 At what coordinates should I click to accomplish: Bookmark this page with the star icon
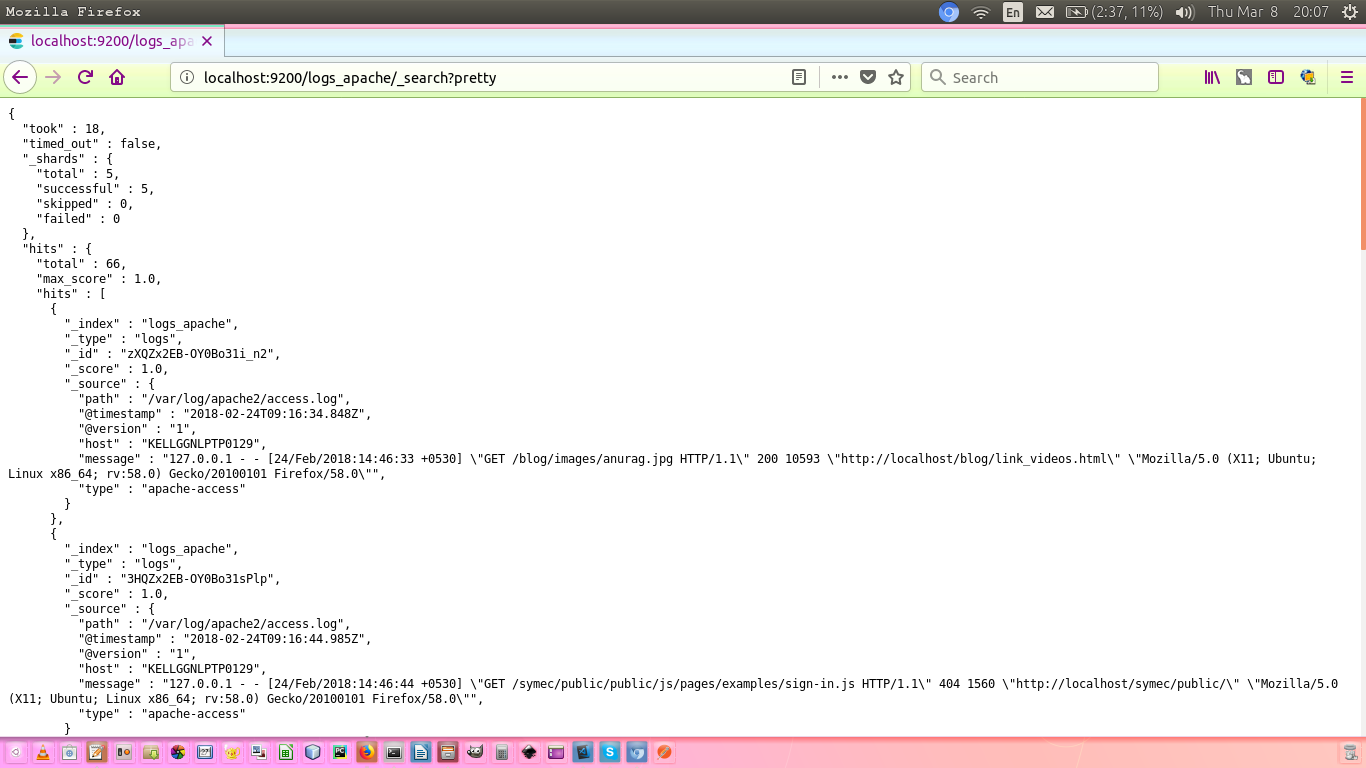tap(896, 77)
